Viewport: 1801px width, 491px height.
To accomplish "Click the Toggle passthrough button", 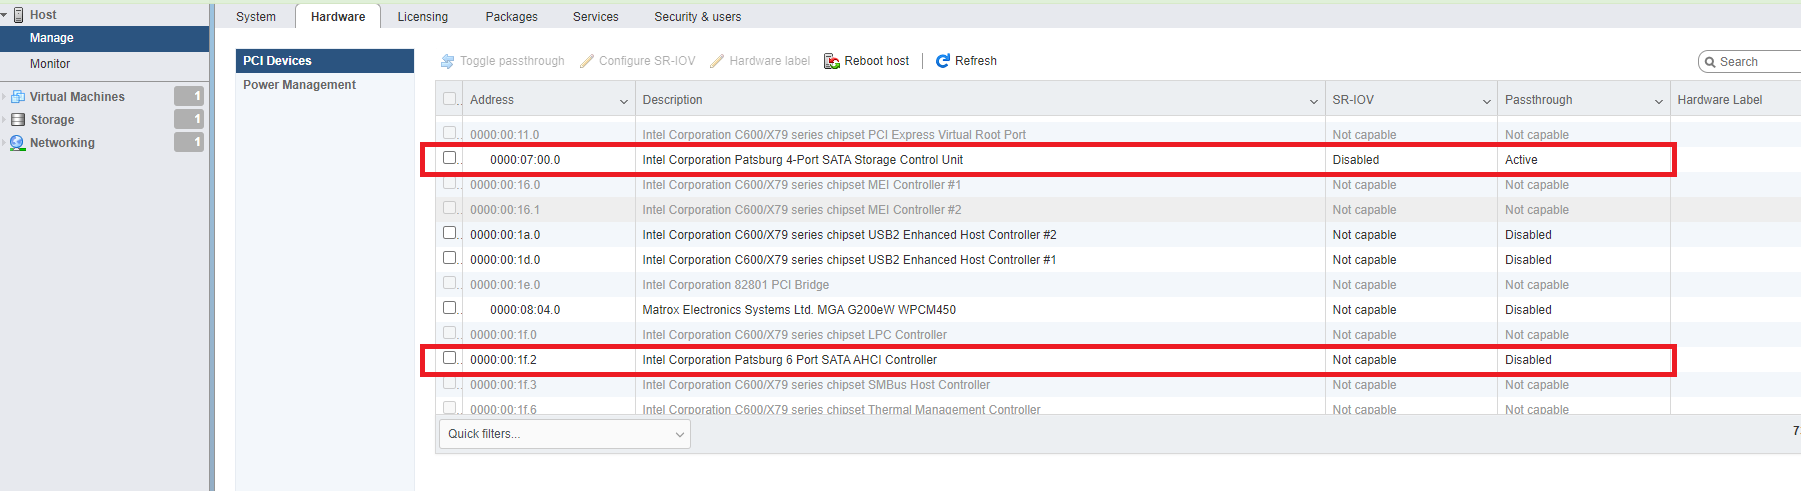I will (503, 61).
